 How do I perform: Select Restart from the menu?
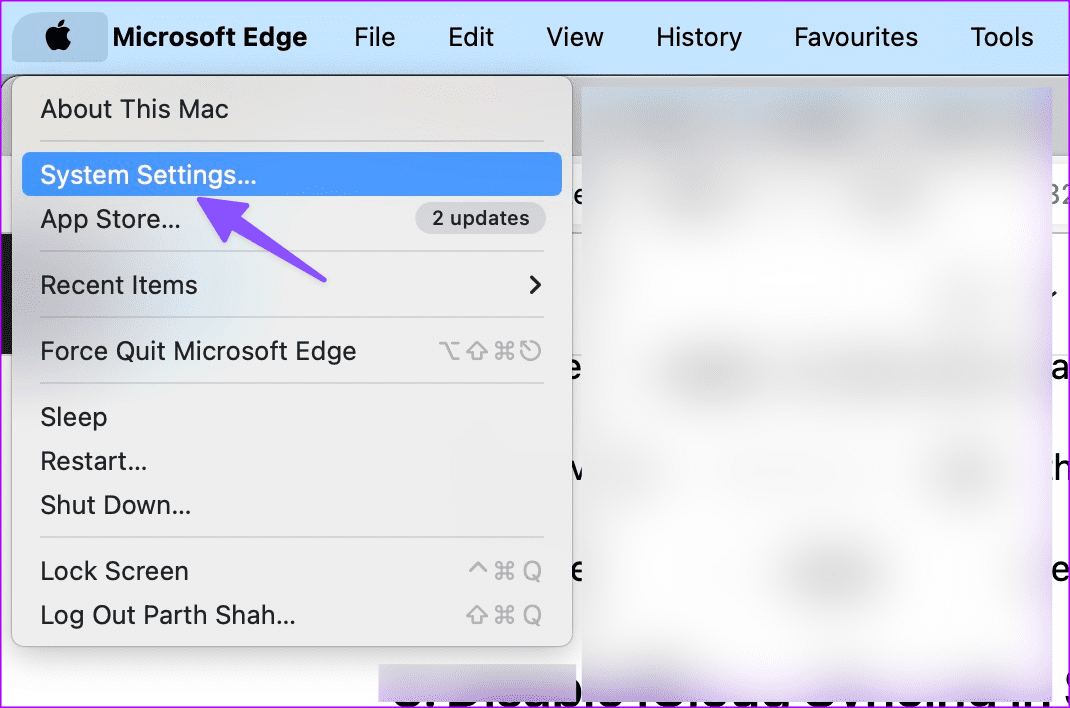93,461
